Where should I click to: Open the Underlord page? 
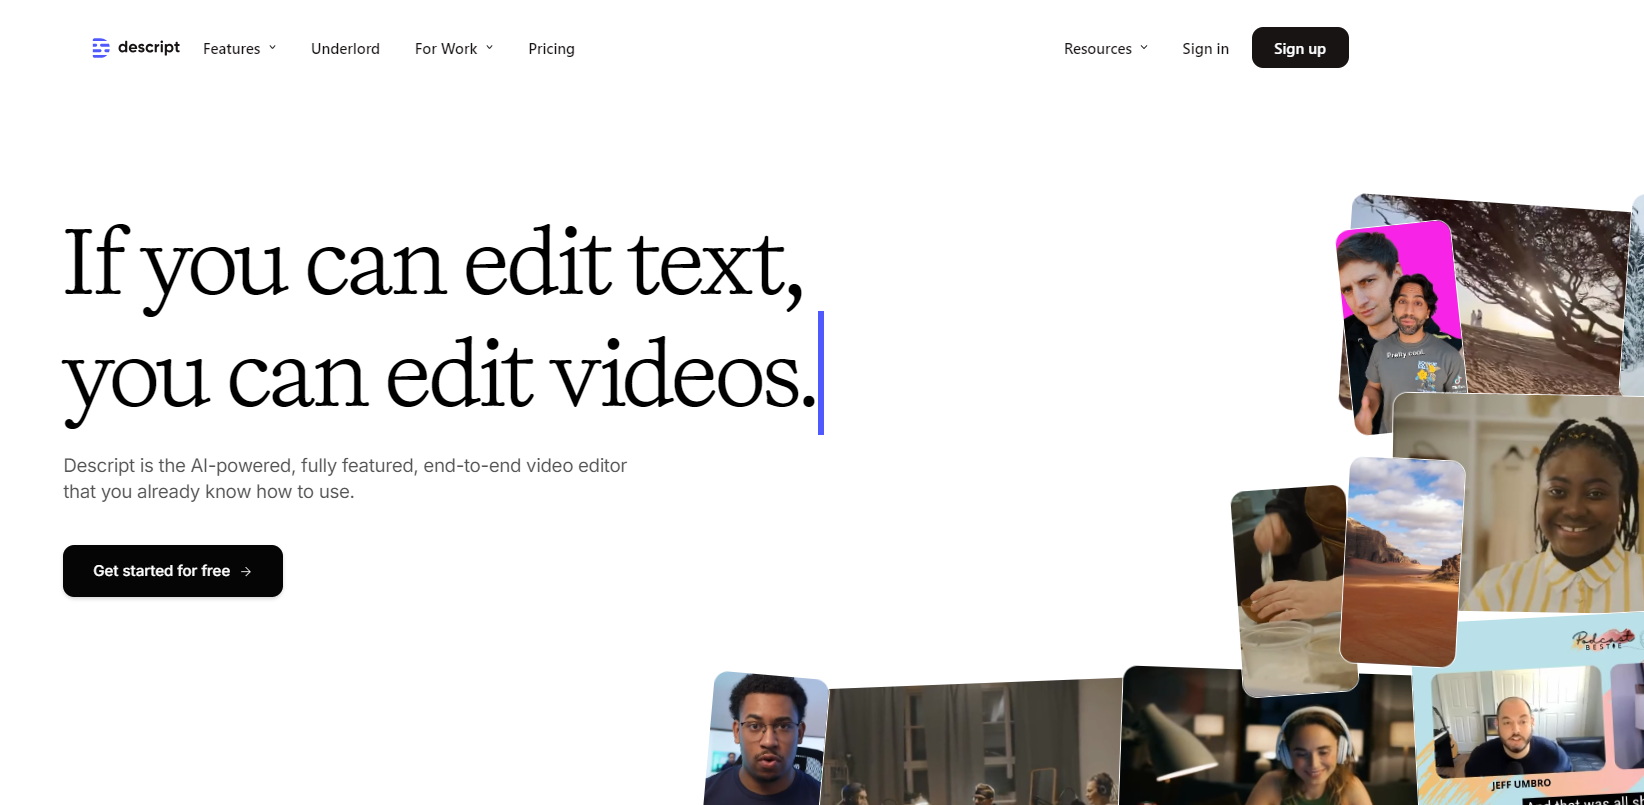coord(345,48)
